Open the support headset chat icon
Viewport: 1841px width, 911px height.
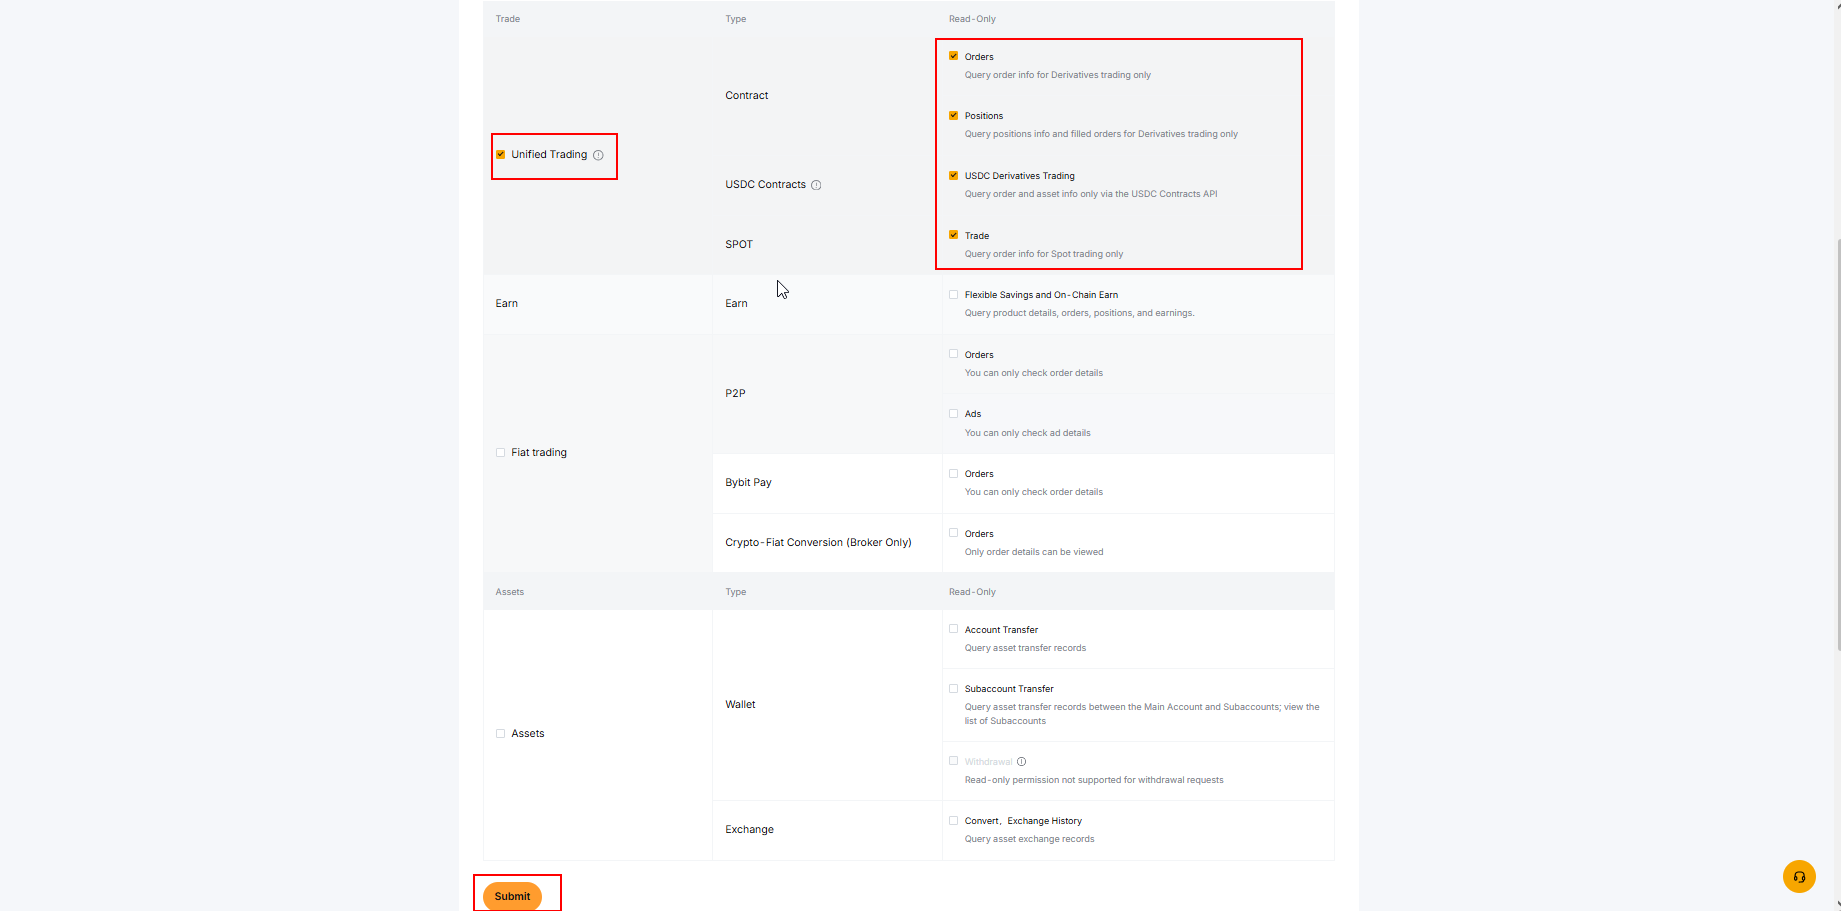pos(1798,876)
